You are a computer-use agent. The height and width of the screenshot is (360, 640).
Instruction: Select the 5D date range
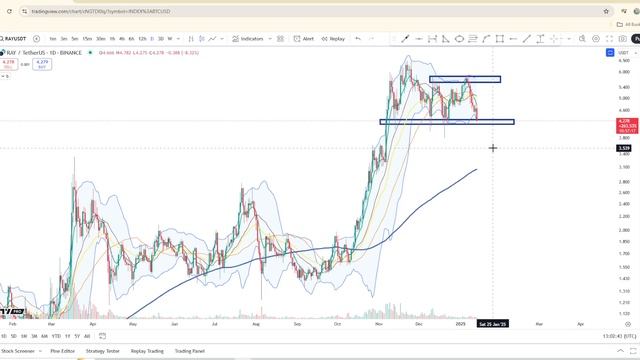(13, 336)
